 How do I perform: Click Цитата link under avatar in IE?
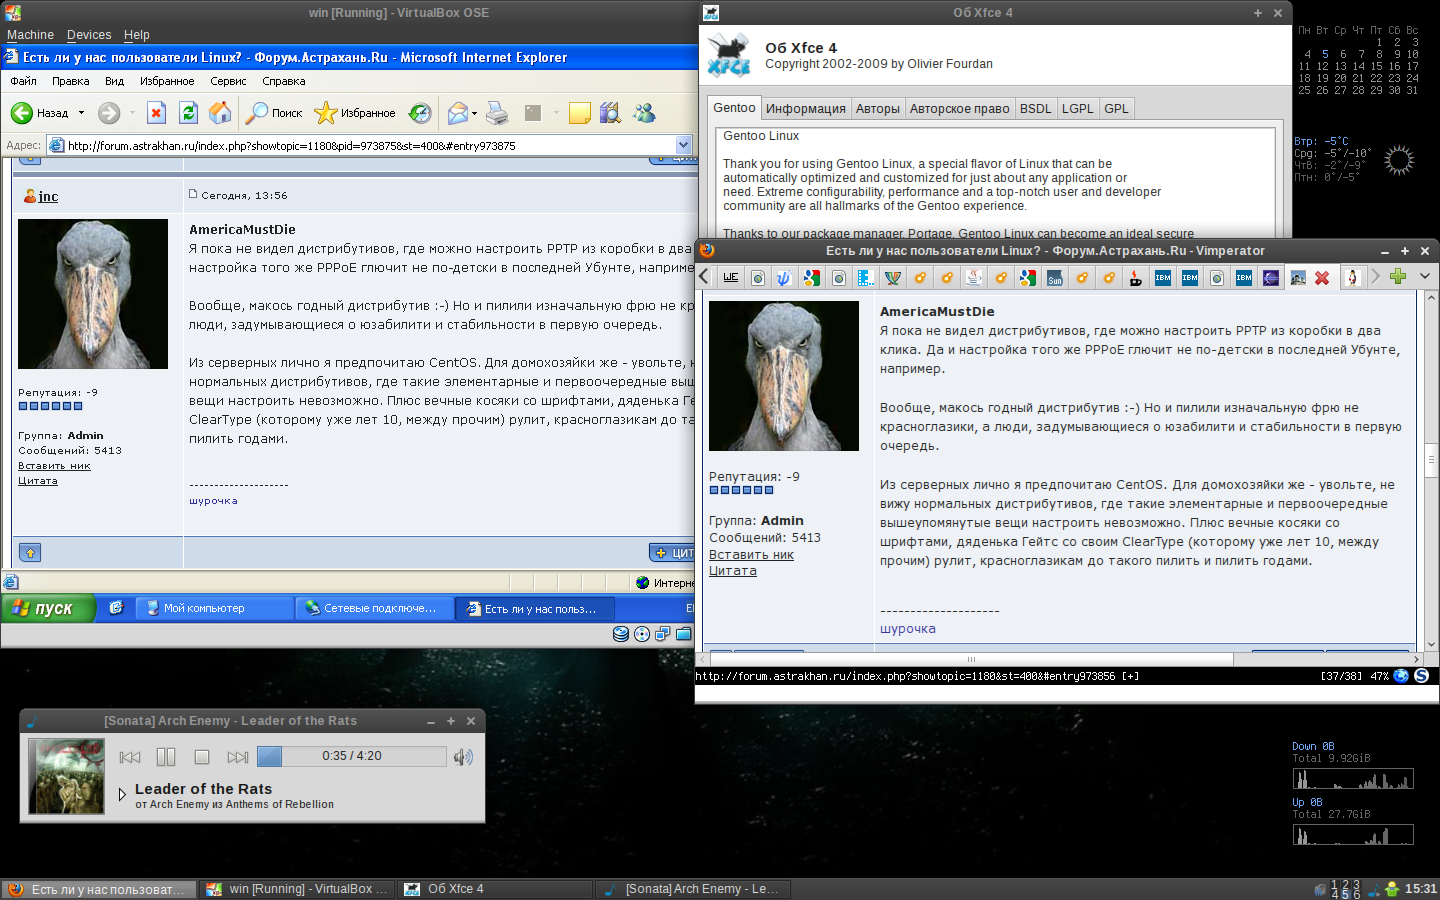pyautogui.click(x=38, y=481)
